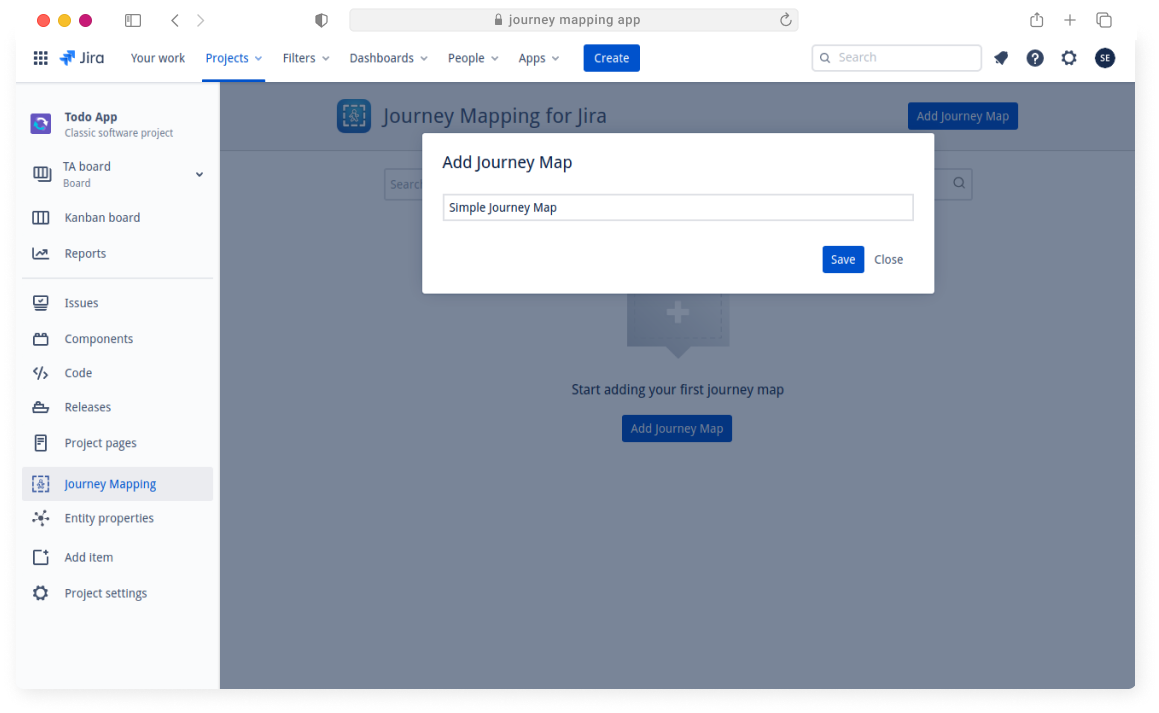Open the SE user profile avatar
1159x713 pixels.
(1104, 58)
